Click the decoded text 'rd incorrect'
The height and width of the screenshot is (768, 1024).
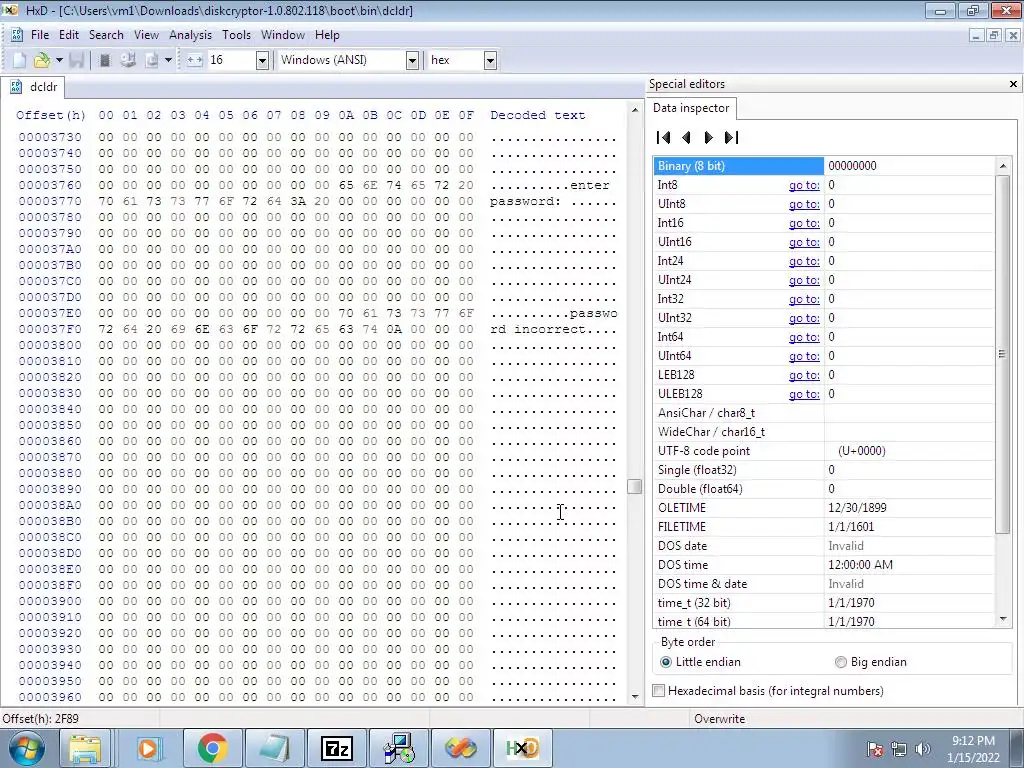[x=538, y=328]
